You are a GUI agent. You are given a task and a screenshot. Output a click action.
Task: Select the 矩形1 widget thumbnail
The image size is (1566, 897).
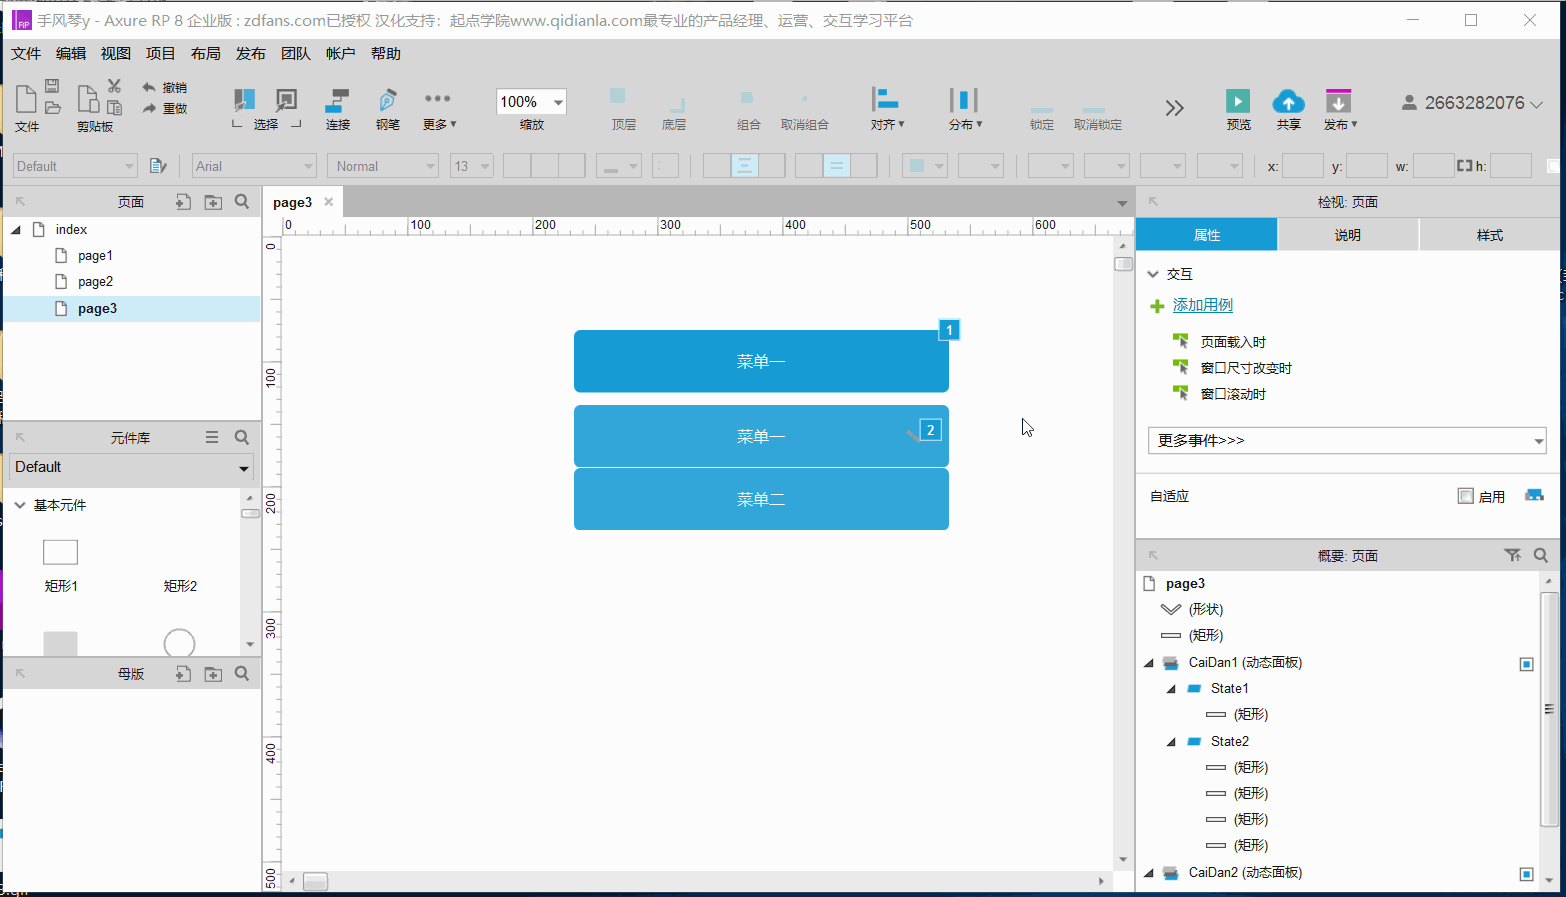pos(60,552)
